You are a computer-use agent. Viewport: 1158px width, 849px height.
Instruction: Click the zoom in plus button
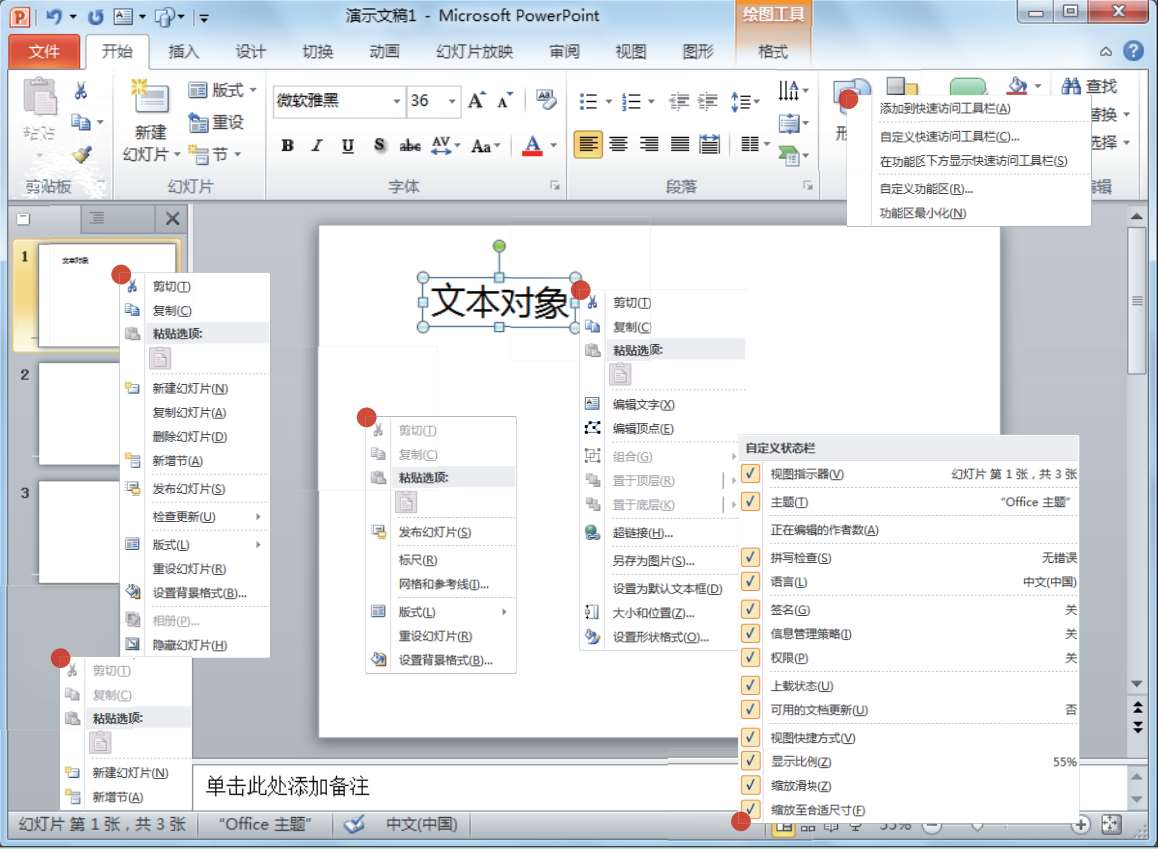[1080, 825]
